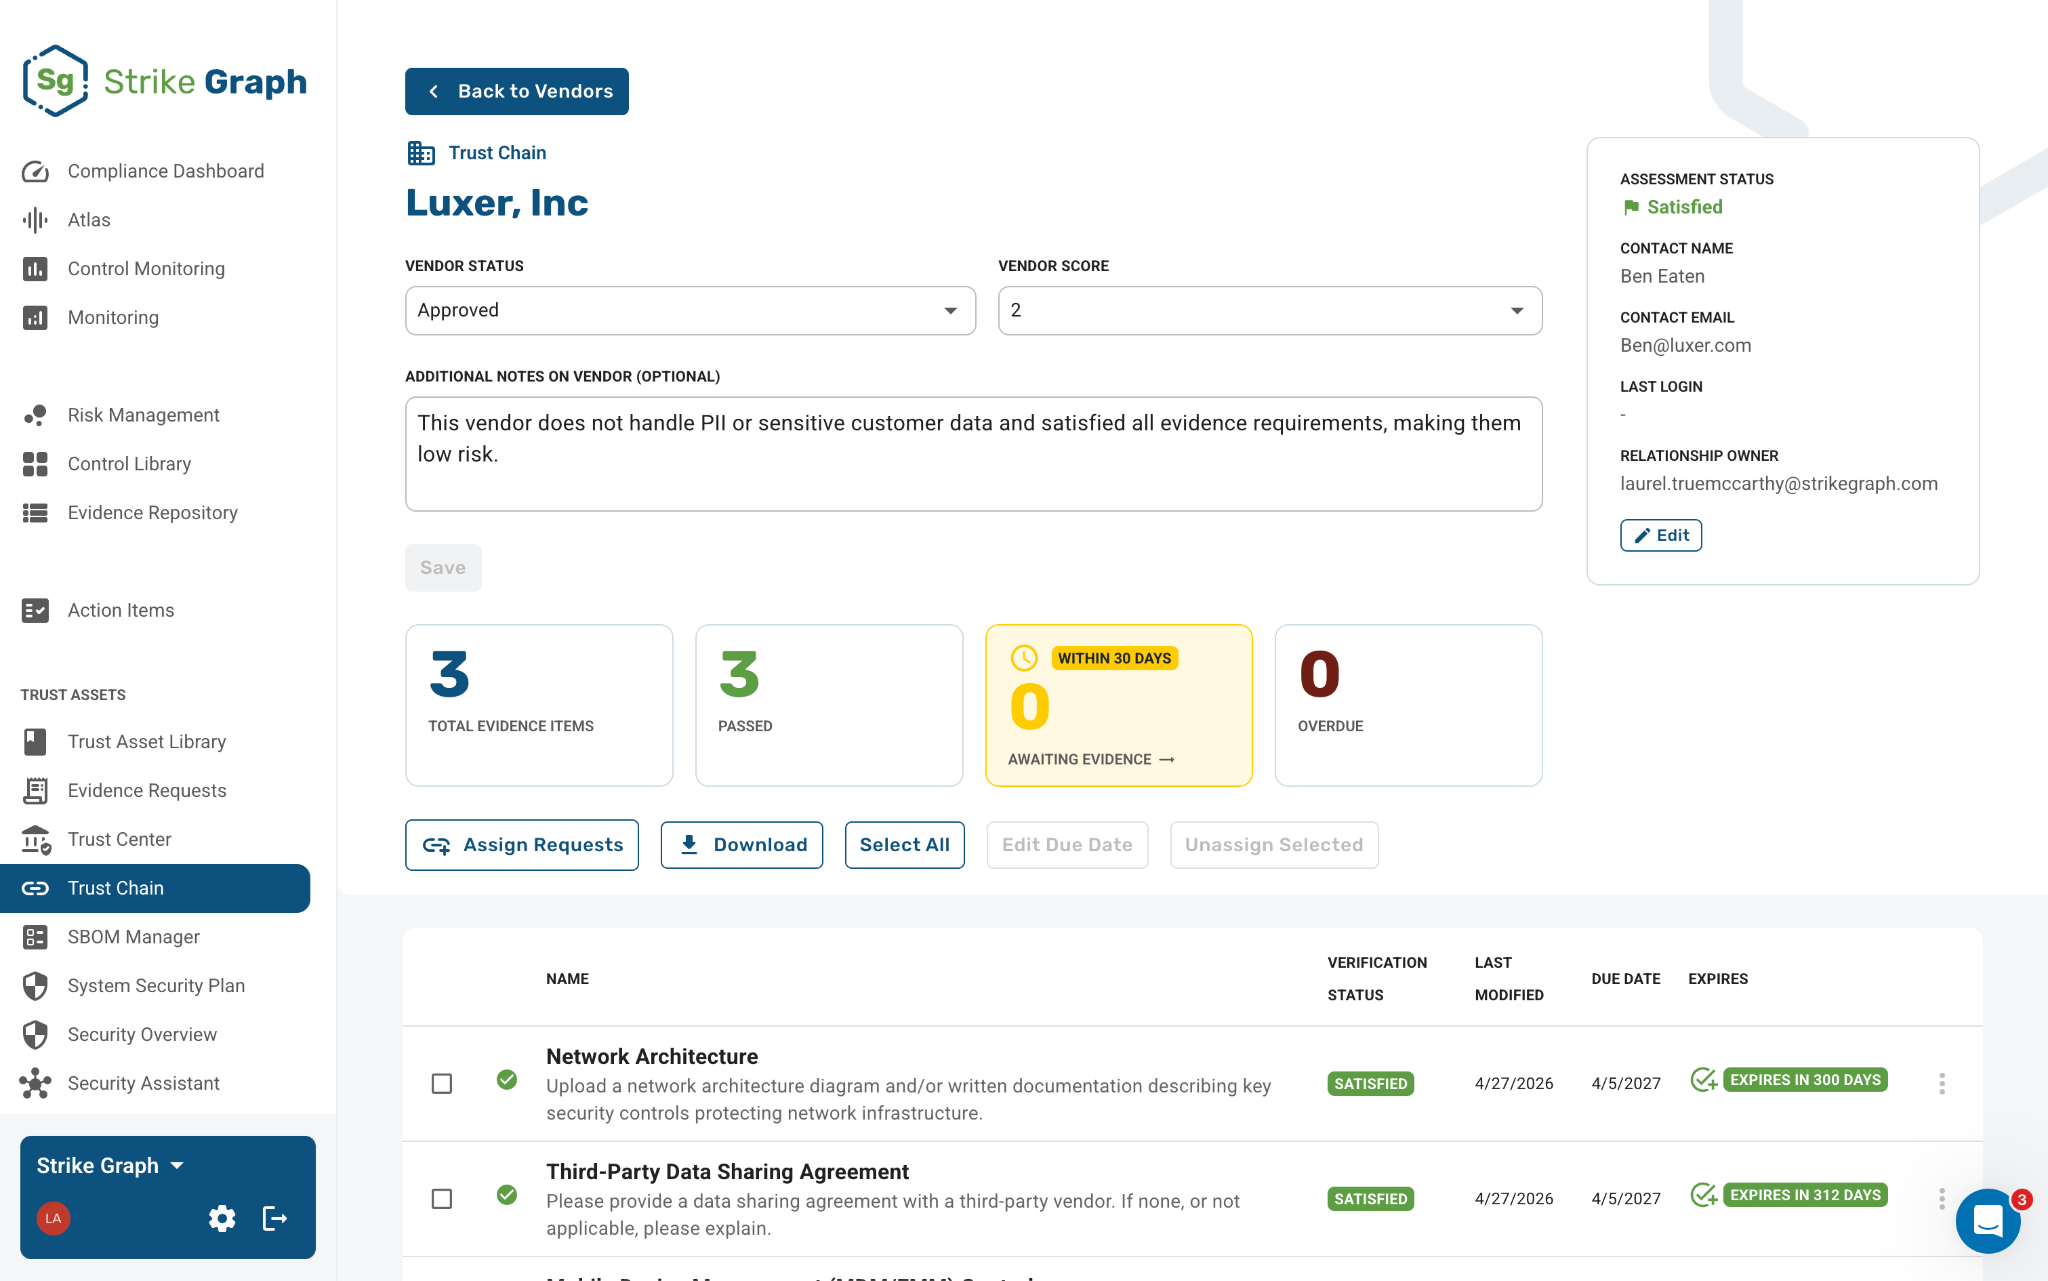
Task: Click the Passed summary card
Action: coord(829,706)
